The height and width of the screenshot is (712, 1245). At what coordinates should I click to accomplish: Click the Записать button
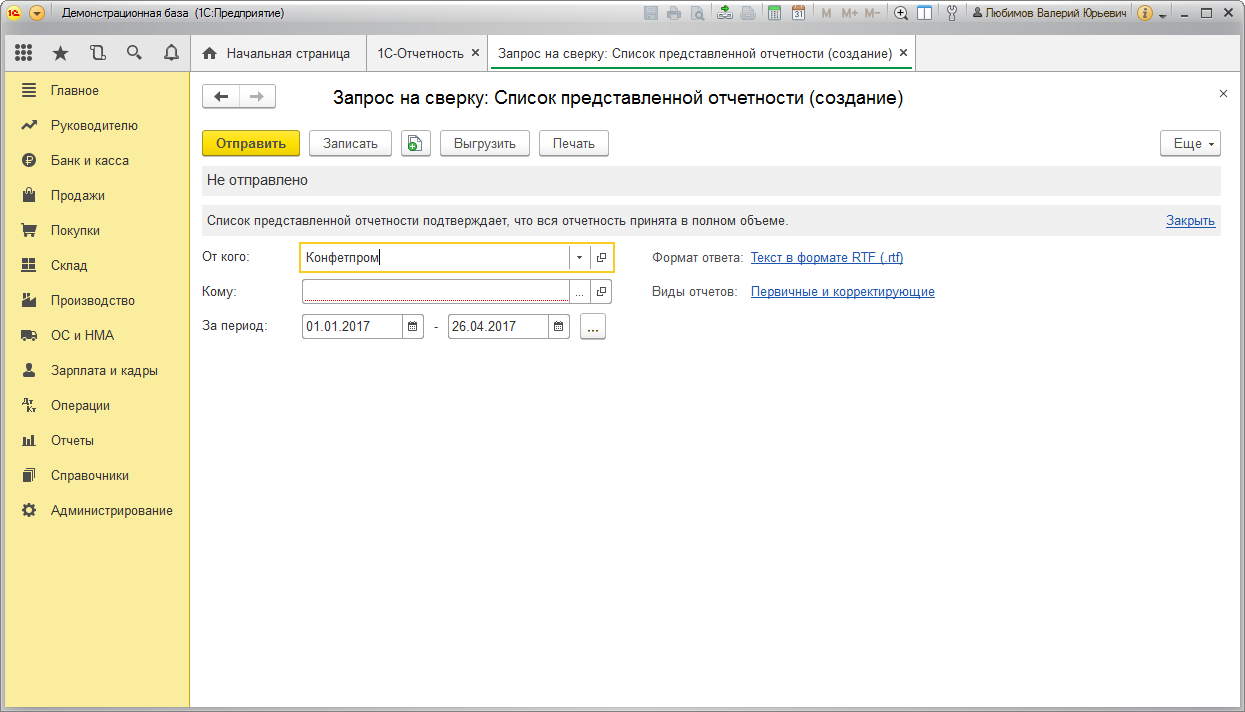click(x=350, y=143)
